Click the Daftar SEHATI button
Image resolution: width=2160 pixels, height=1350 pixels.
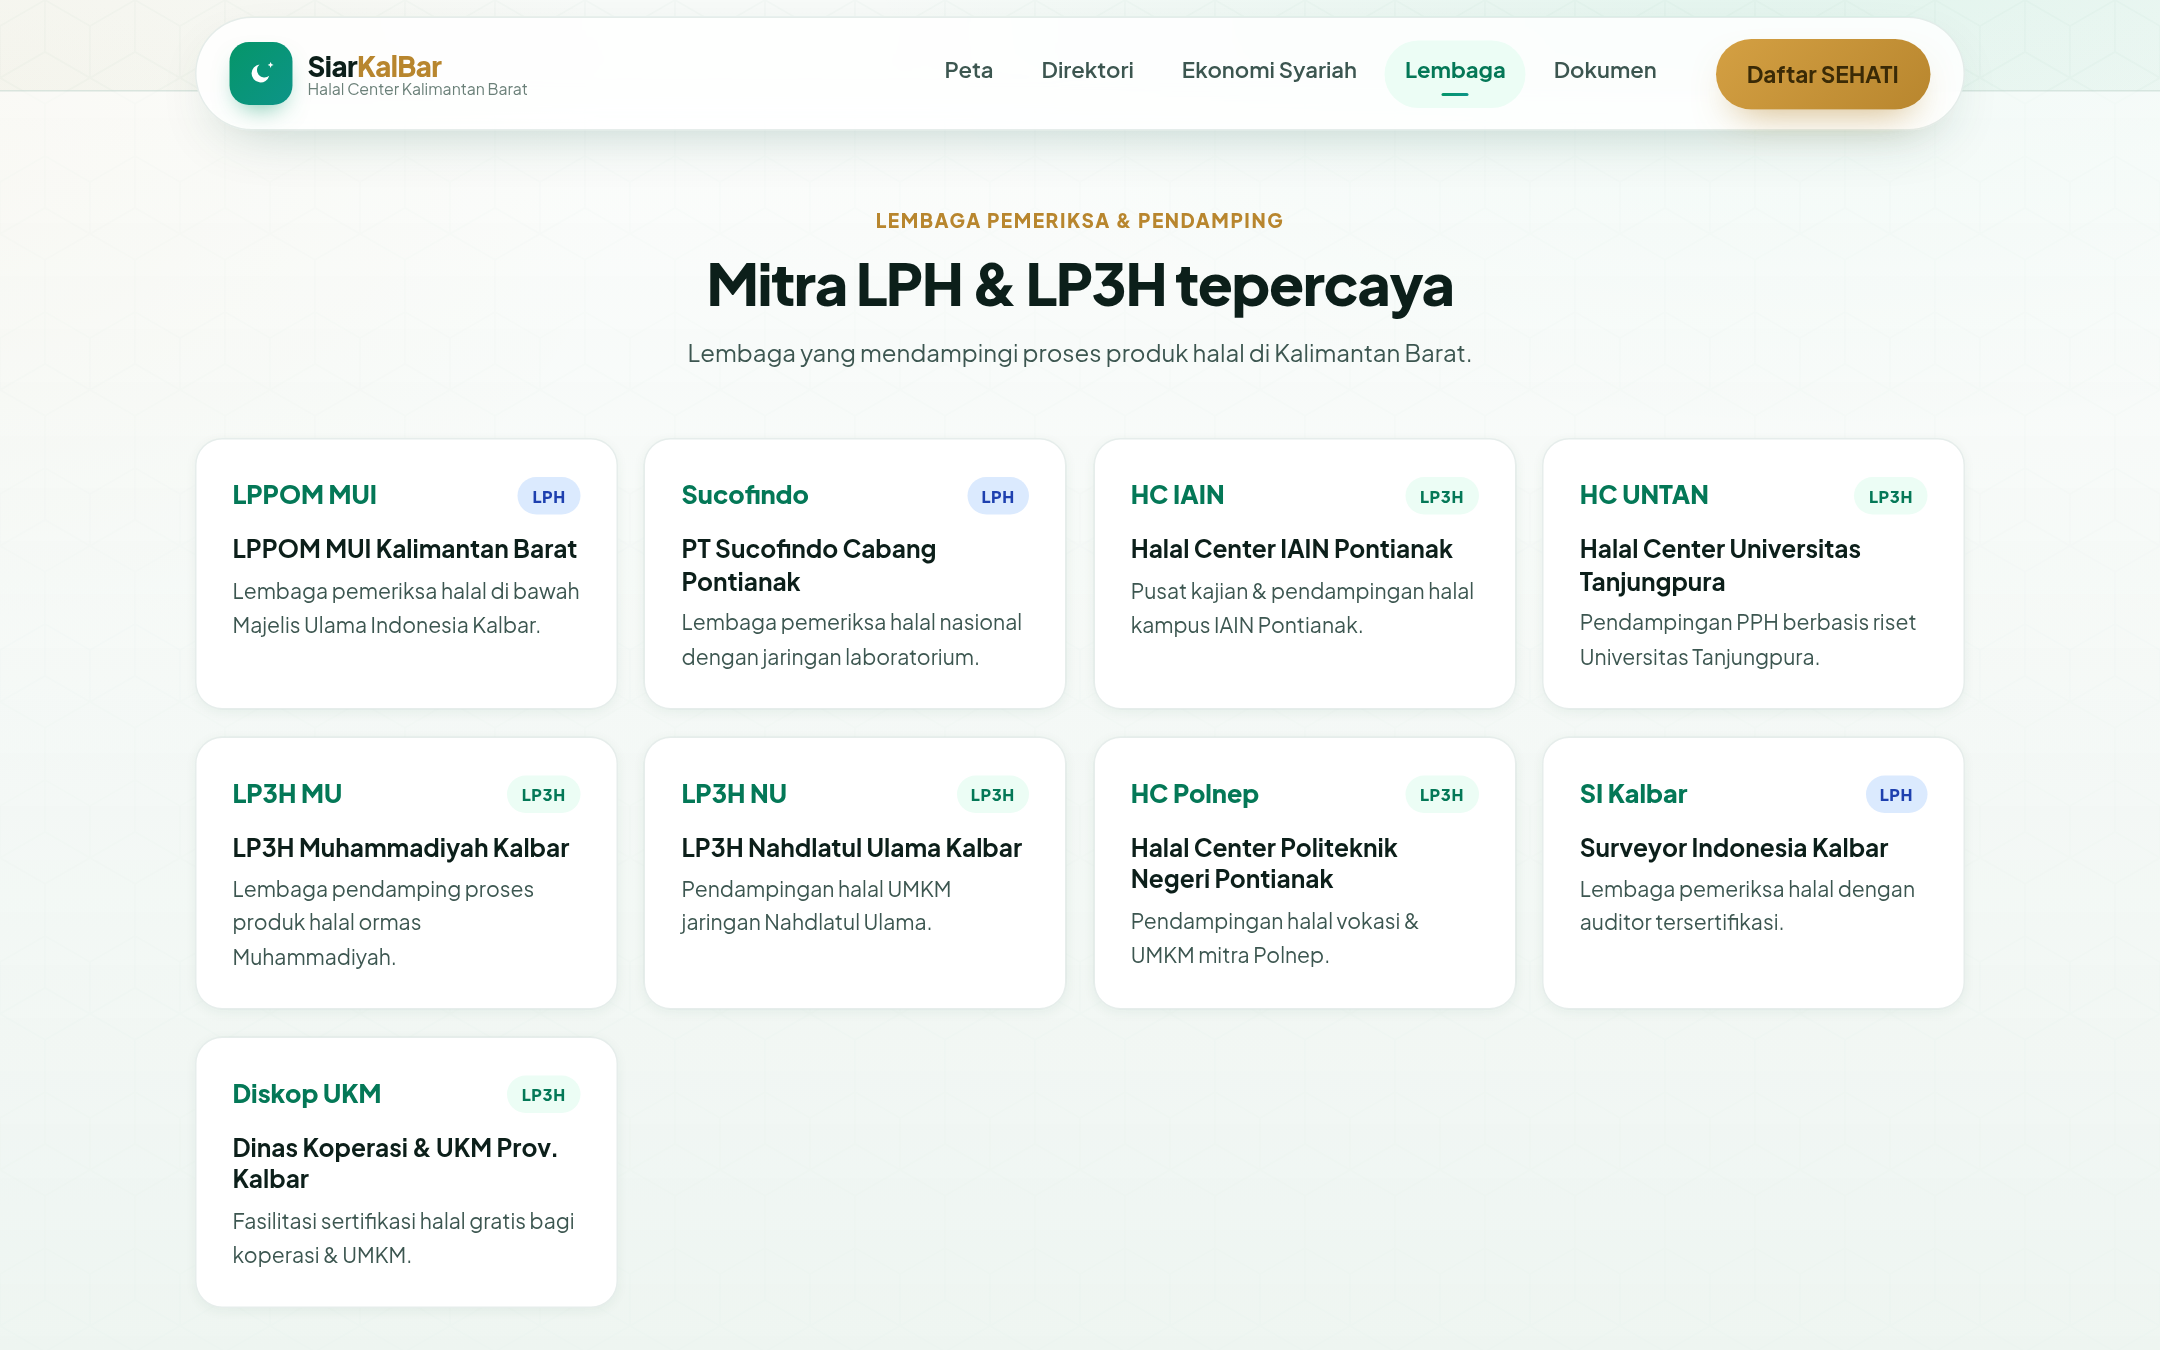click(x=1822, y=74)
